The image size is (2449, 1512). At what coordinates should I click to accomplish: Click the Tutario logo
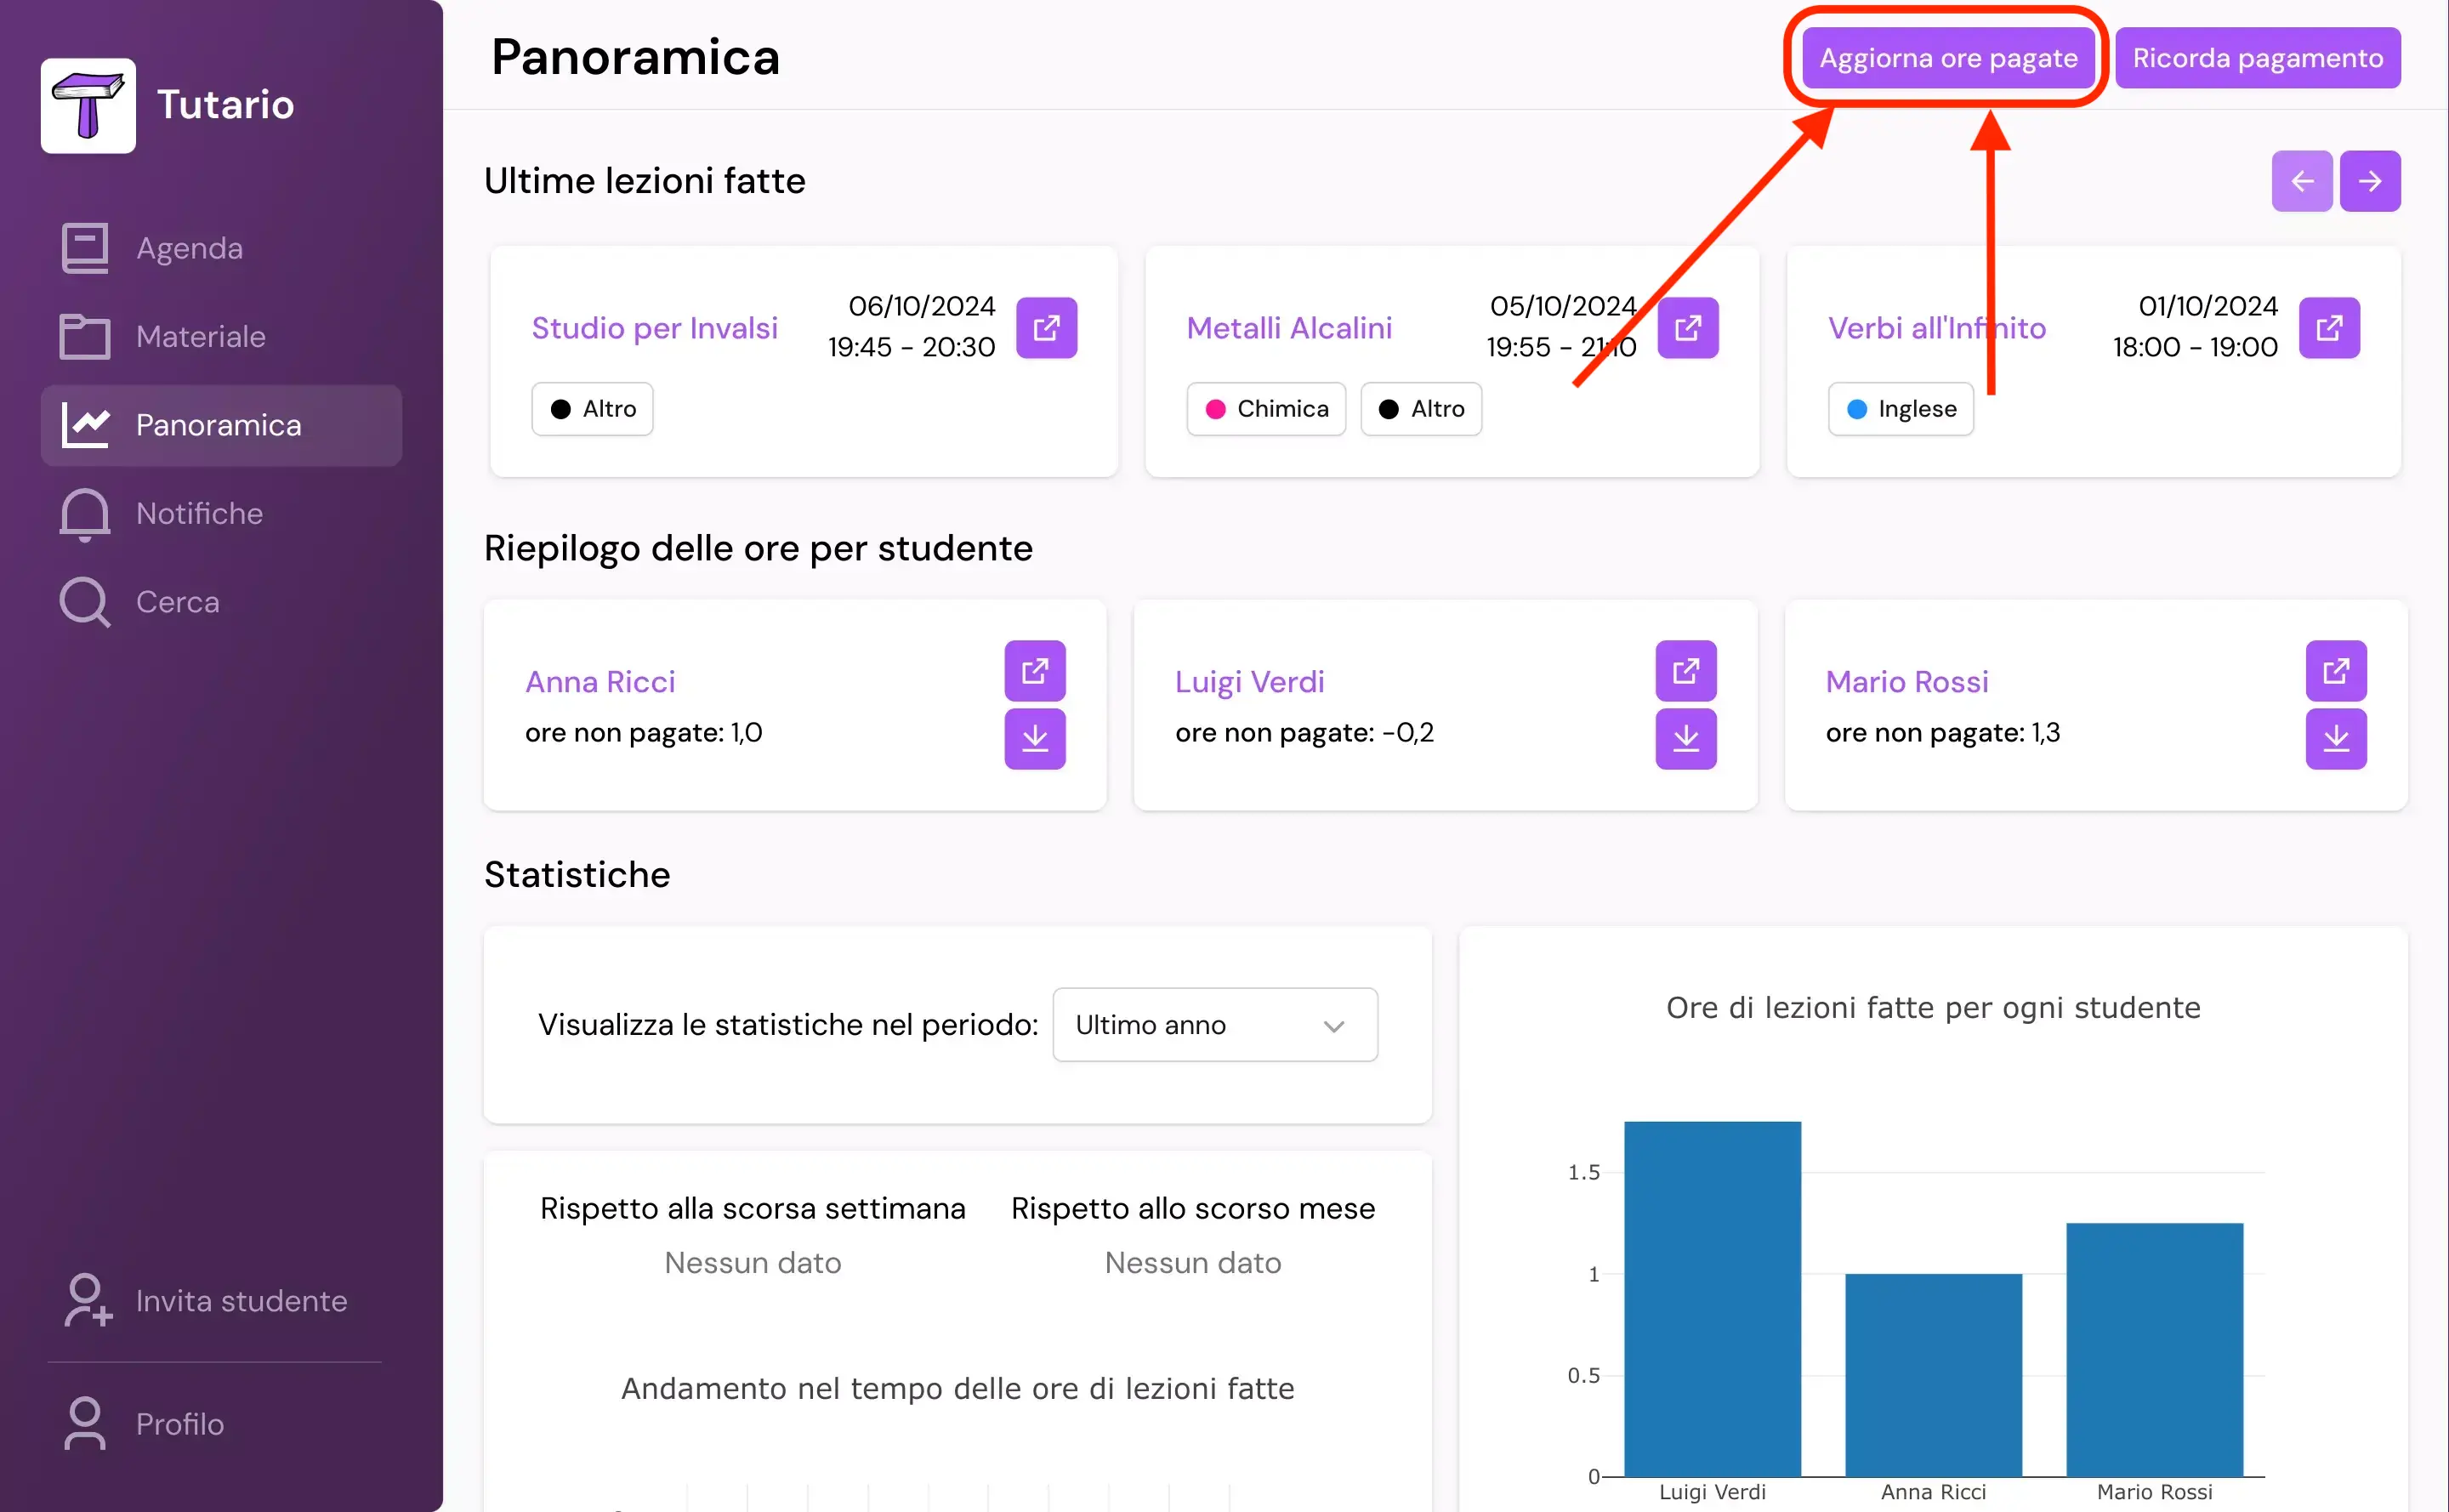tap(88, 105)
